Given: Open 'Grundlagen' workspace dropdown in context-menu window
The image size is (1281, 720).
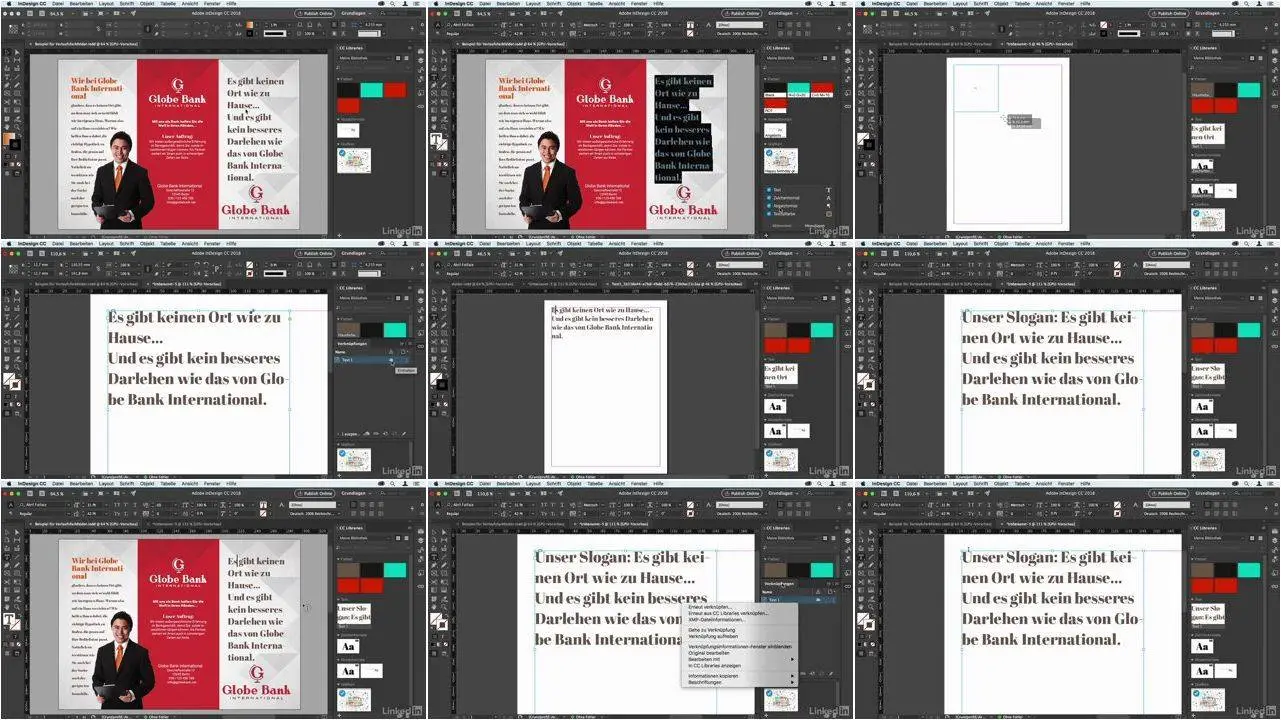Looking at the screenshot, I should 785,493.
